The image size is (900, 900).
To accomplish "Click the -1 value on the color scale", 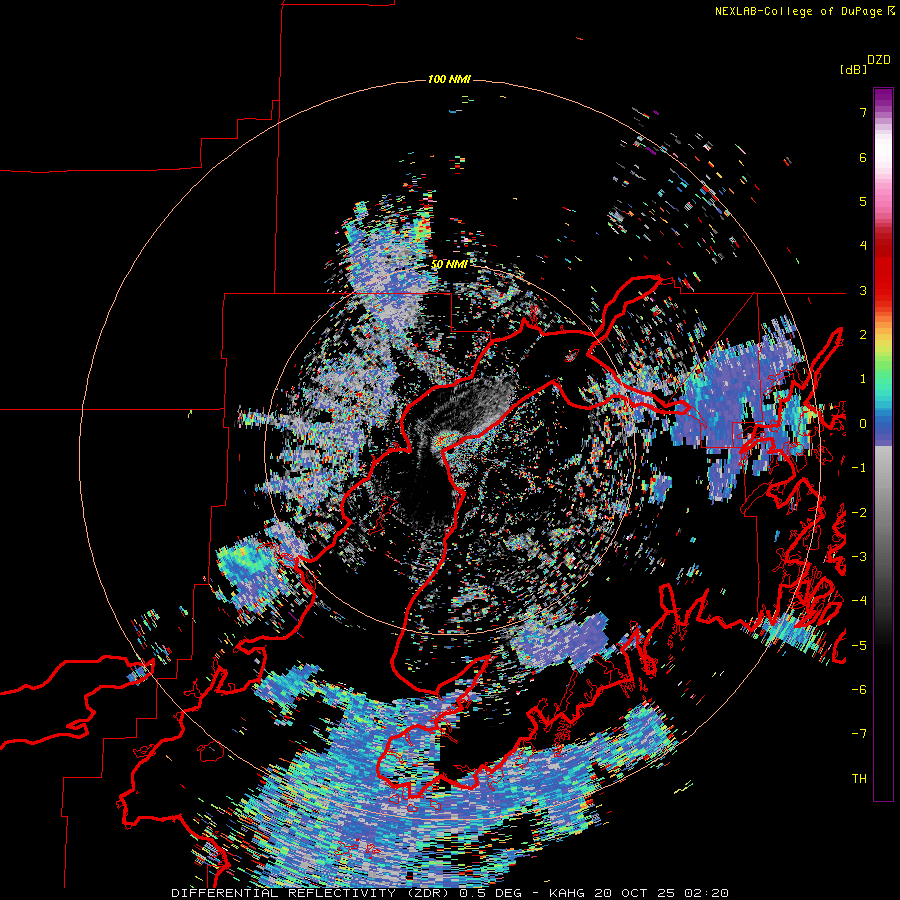I will (859, 468).
